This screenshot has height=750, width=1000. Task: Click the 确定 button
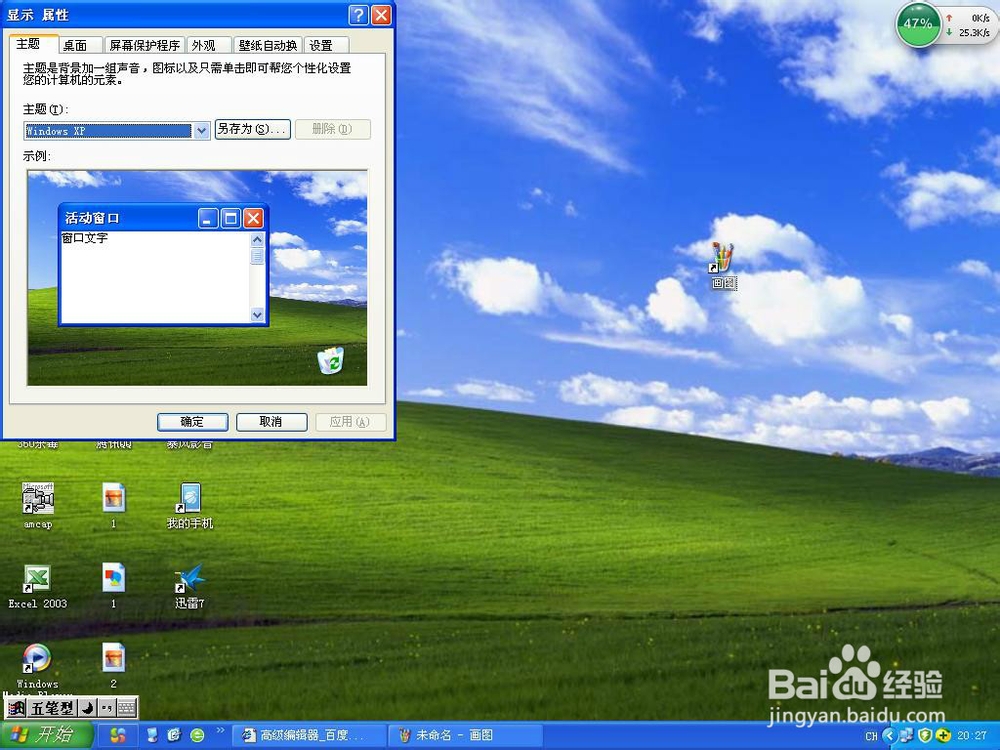[193, 422]
